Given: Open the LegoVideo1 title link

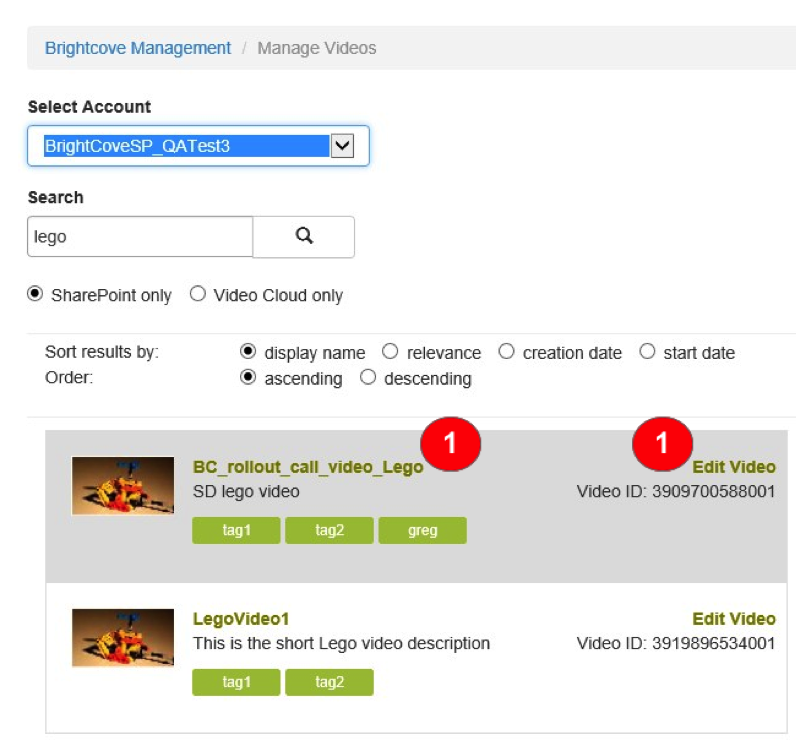Looking at the screenshot, I should click(x=240, y=619).
